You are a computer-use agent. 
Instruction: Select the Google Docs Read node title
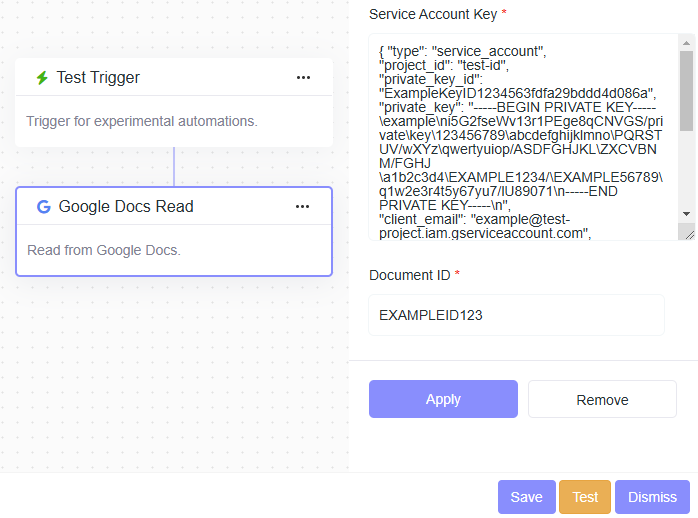coord(126,207)
